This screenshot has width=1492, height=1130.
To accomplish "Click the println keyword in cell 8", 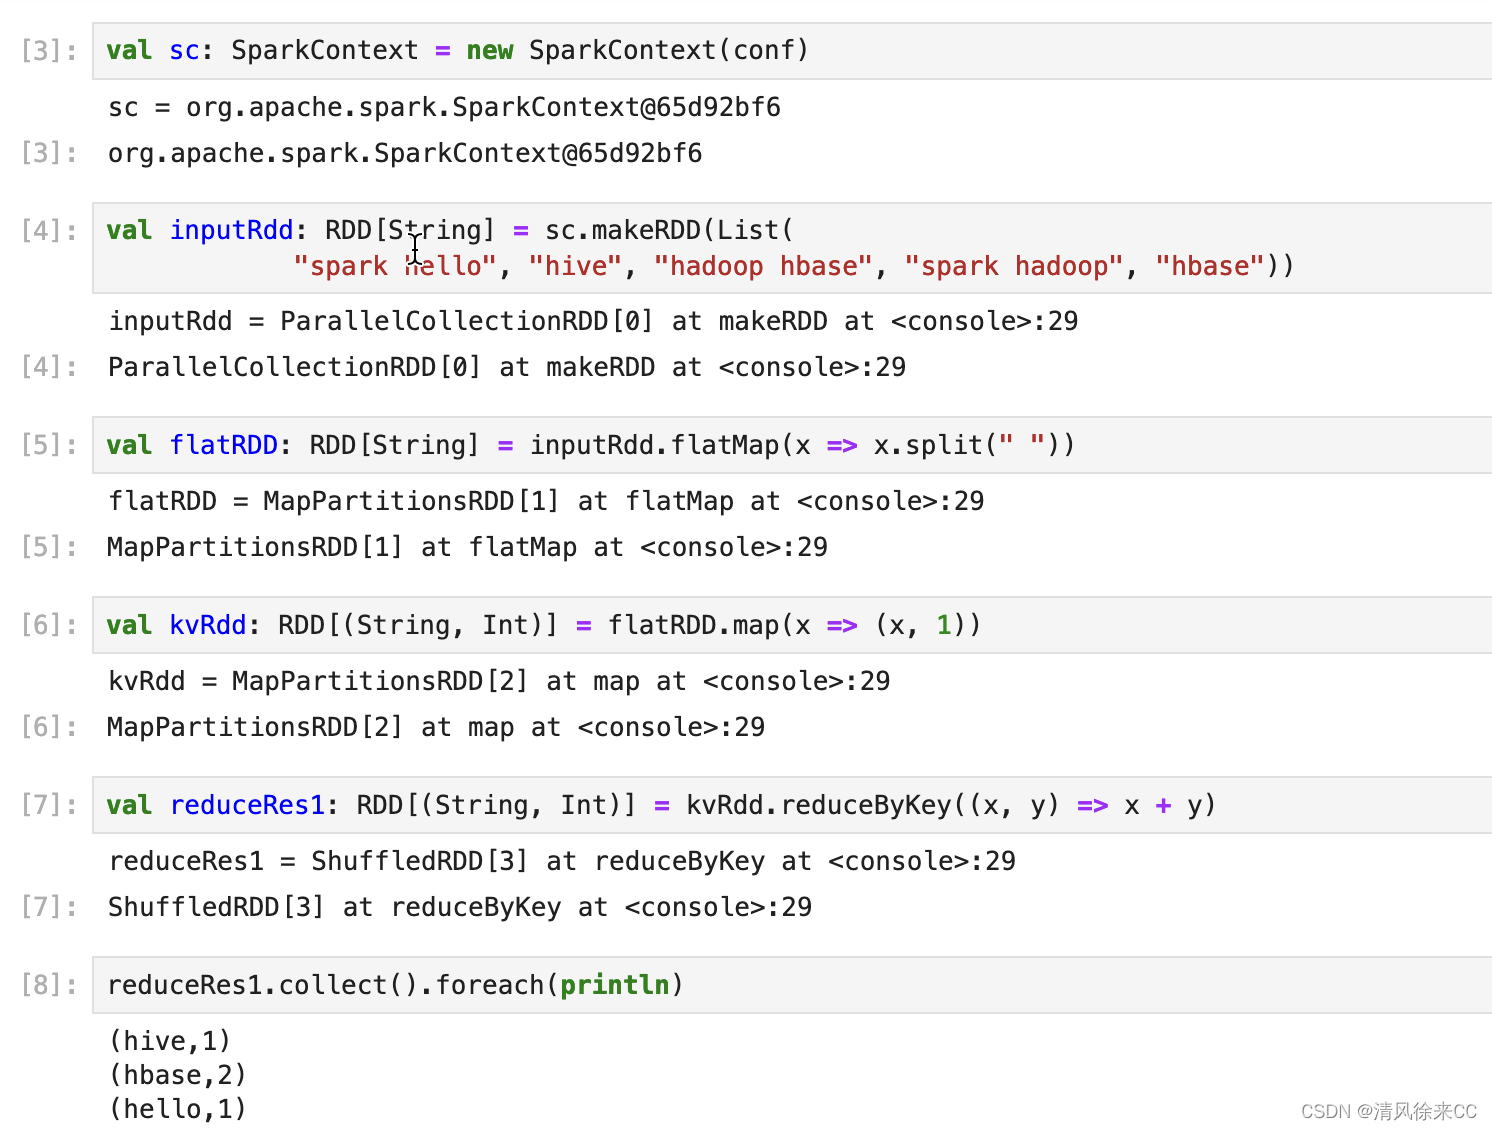I will tap(614, 985).
